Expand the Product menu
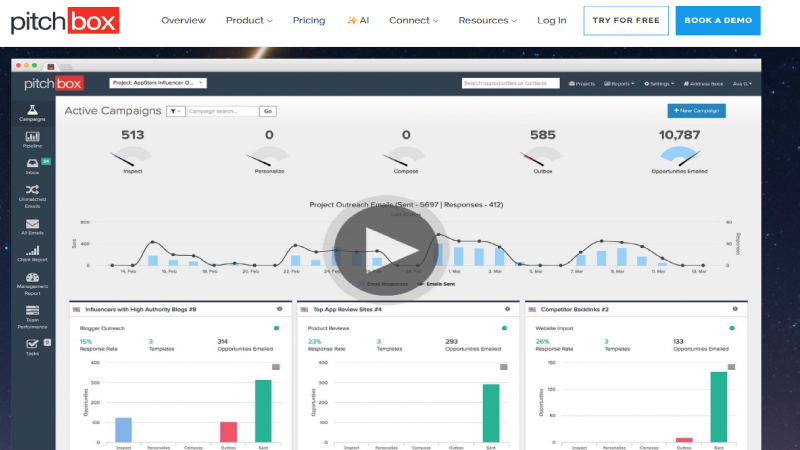800x450 pixels. [x=249, y=20]
